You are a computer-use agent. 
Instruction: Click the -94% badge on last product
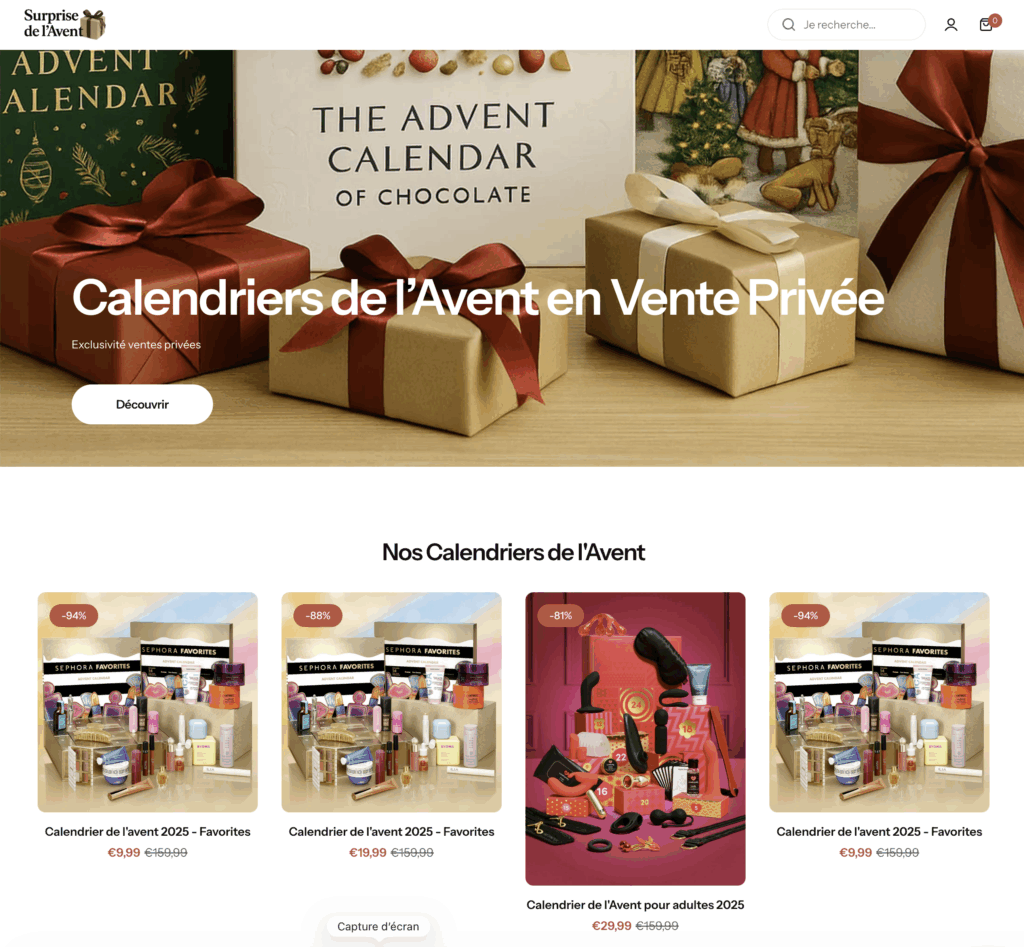(x=805, y=615)
